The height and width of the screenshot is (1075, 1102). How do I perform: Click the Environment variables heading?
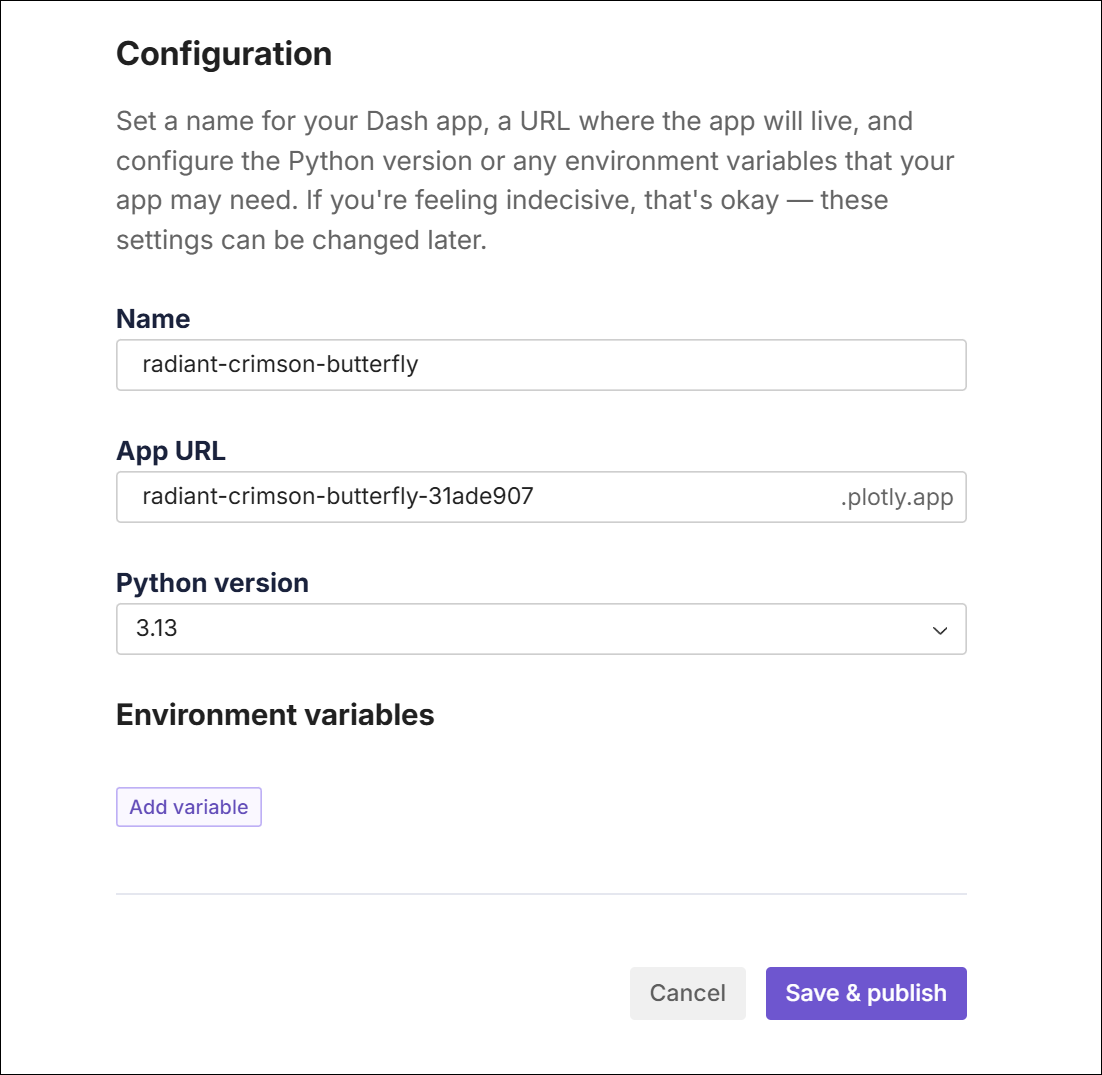click(275, 715)
